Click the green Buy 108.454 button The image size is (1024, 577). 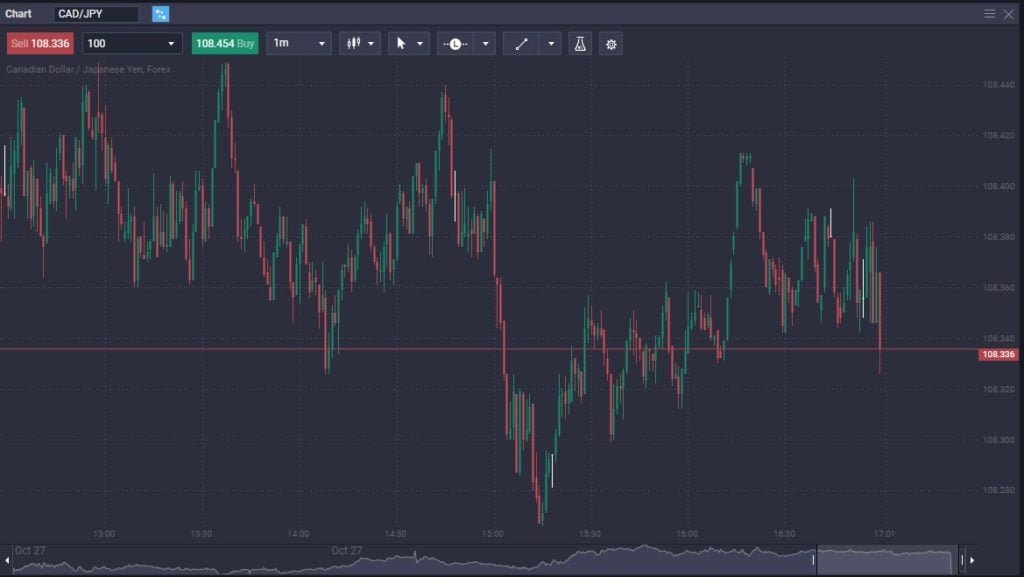(x=224, y=43)
